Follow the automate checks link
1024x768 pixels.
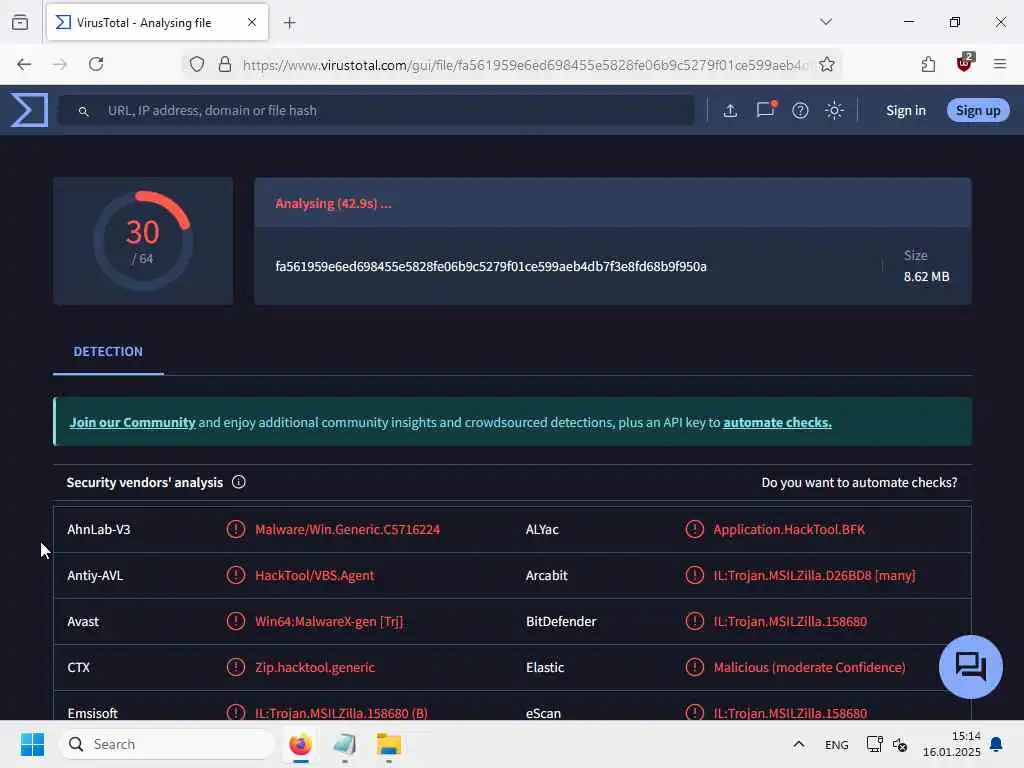(x=777, y=423)
